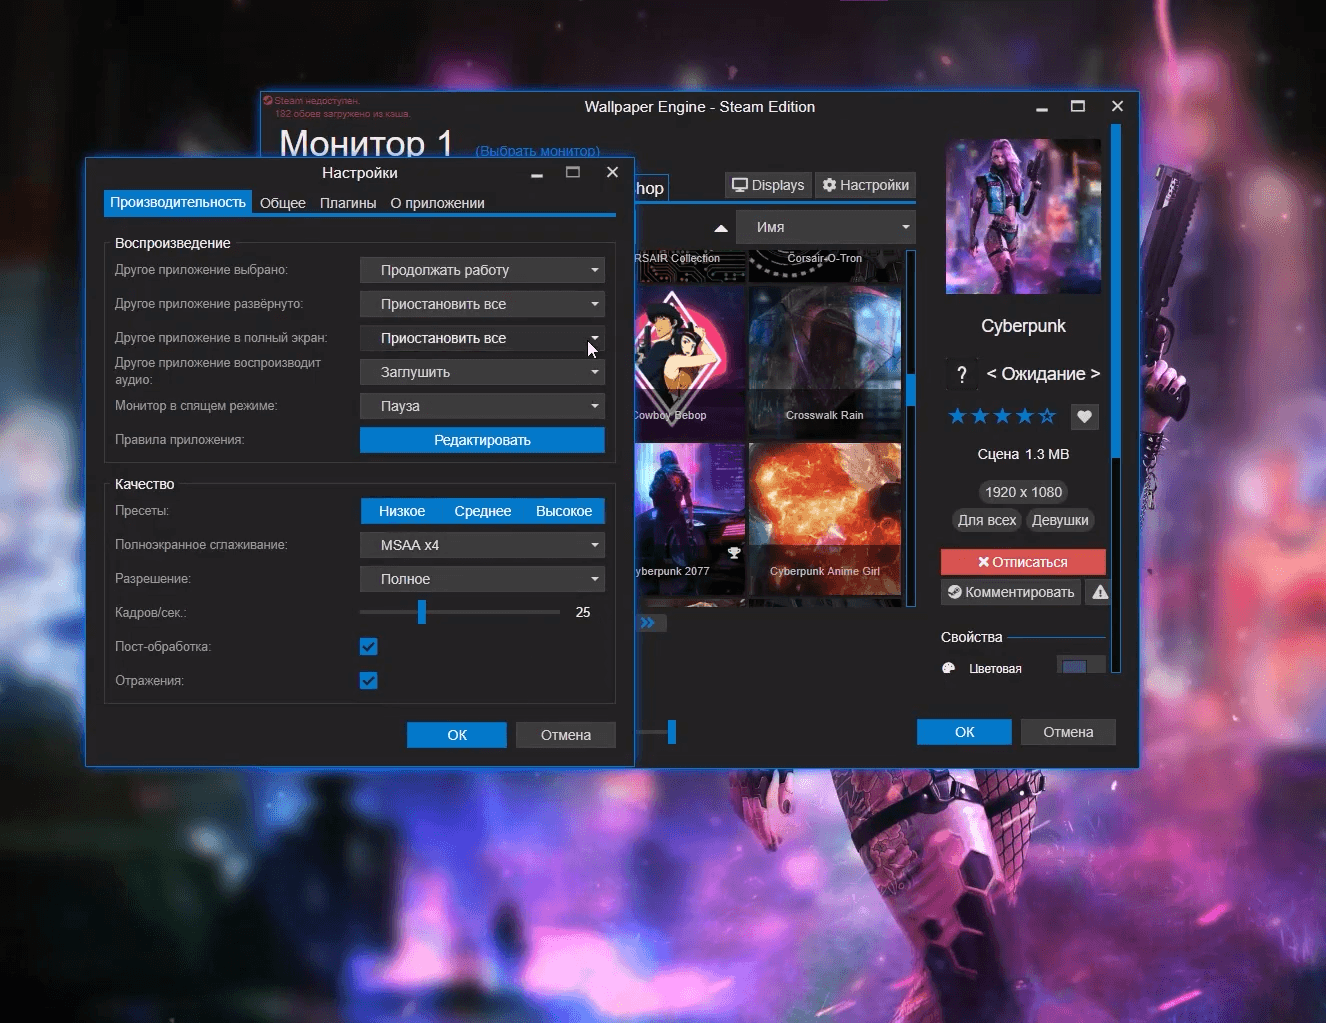1326x1023 pixels.
Task: Click the 1920 x 1080 resolution tag
Action: (1023, 492)
